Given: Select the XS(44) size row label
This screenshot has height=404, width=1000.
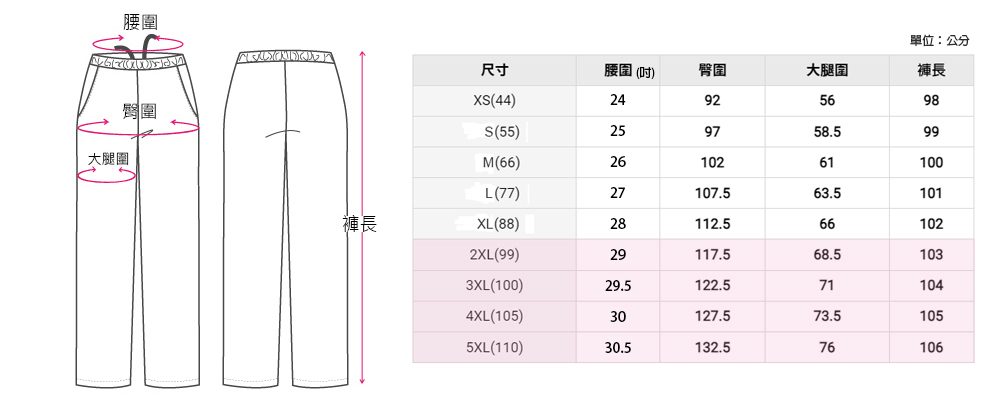Looking at the screenshot, I should click(x=494, y=101).
